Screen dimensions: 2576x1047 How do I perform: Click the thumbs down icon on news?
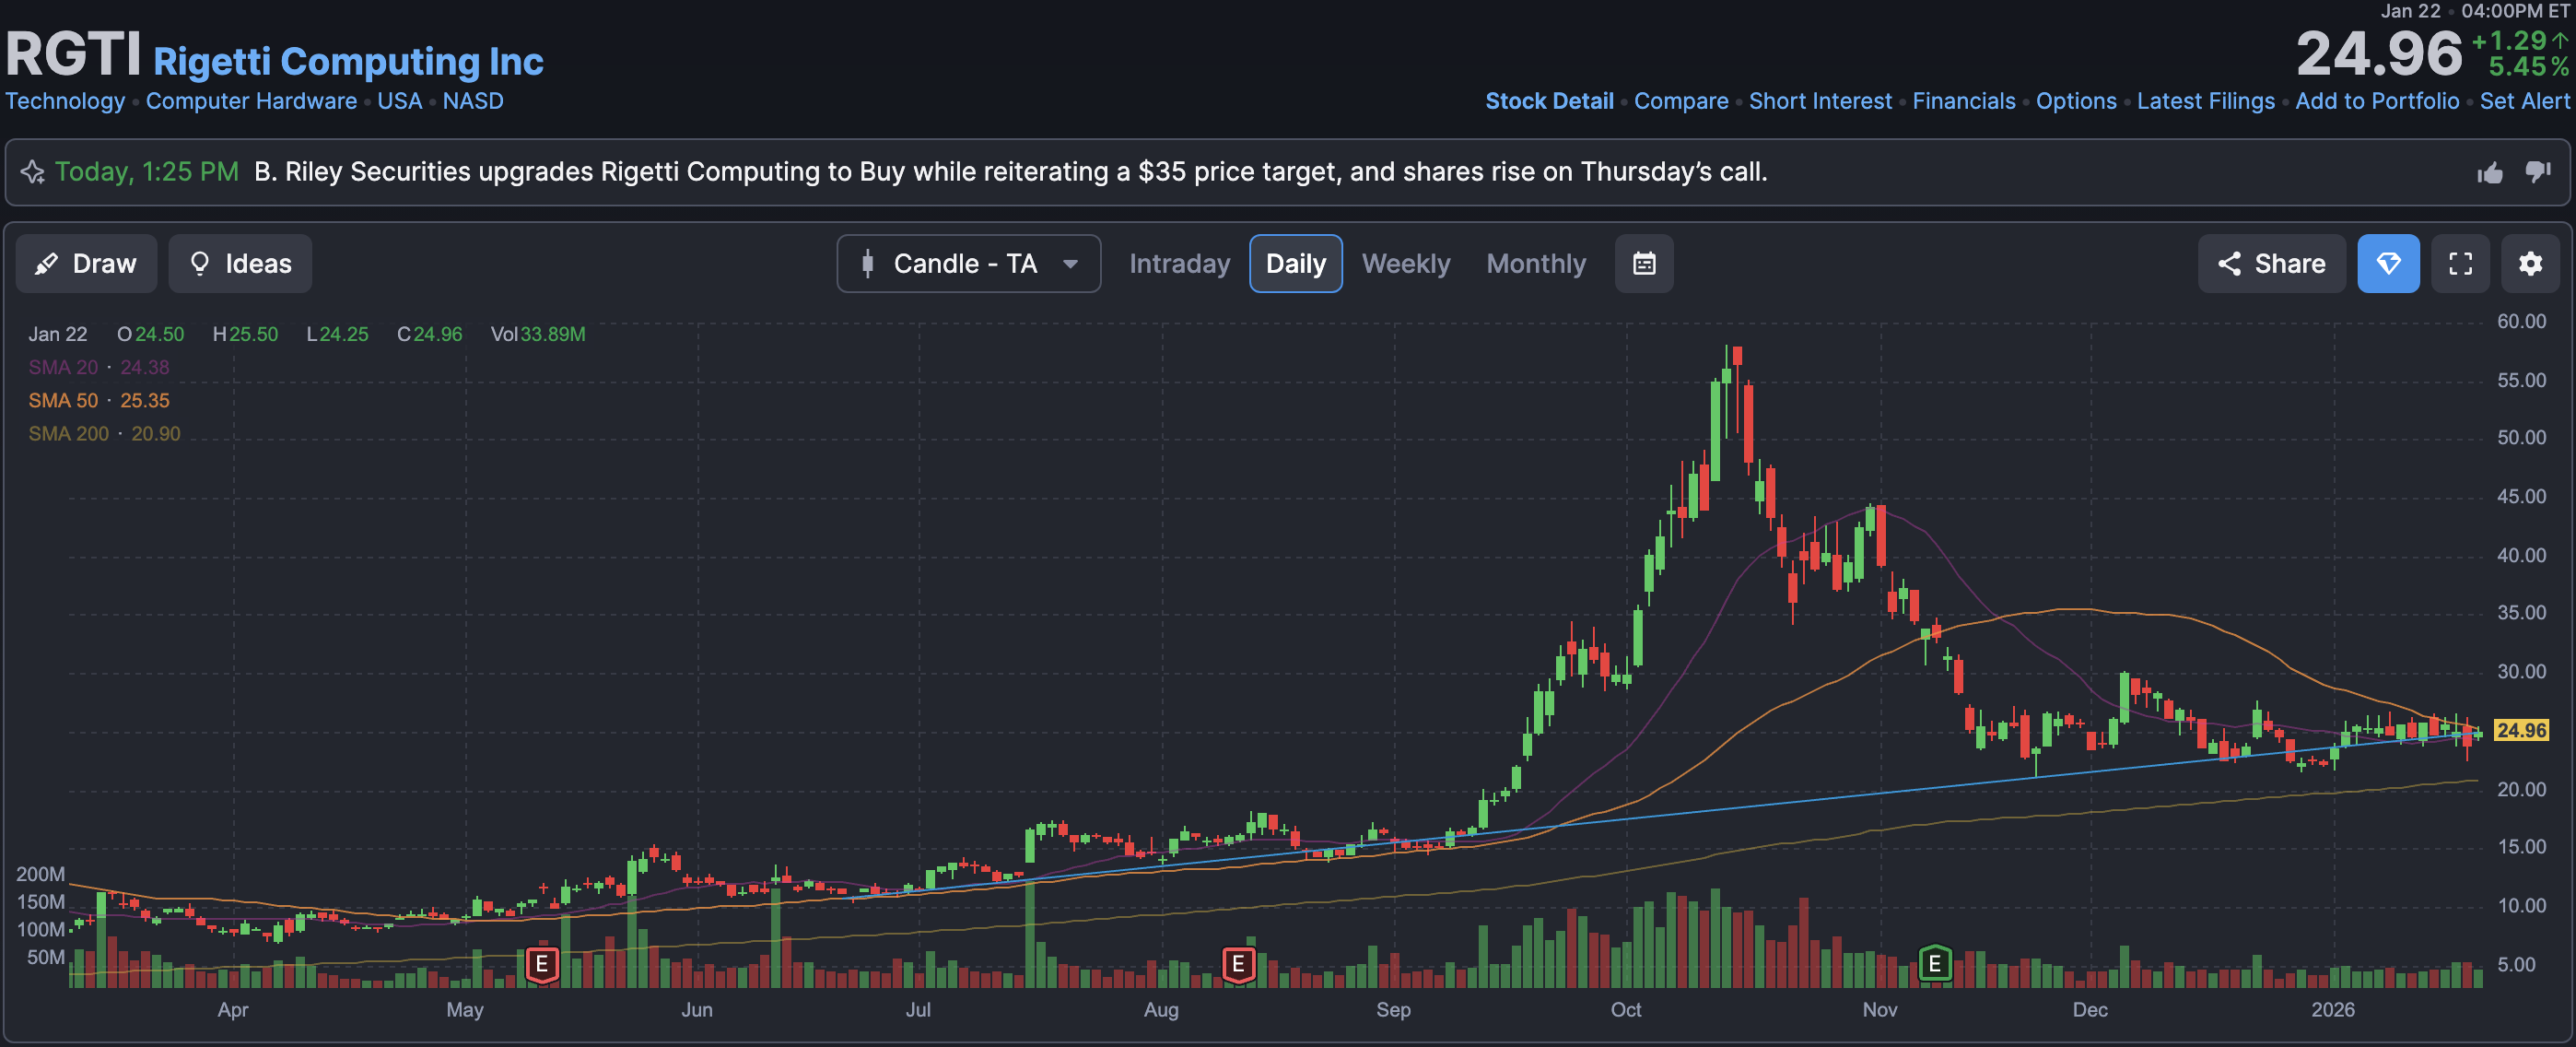pyautogui.click(x=2537, y=172)
